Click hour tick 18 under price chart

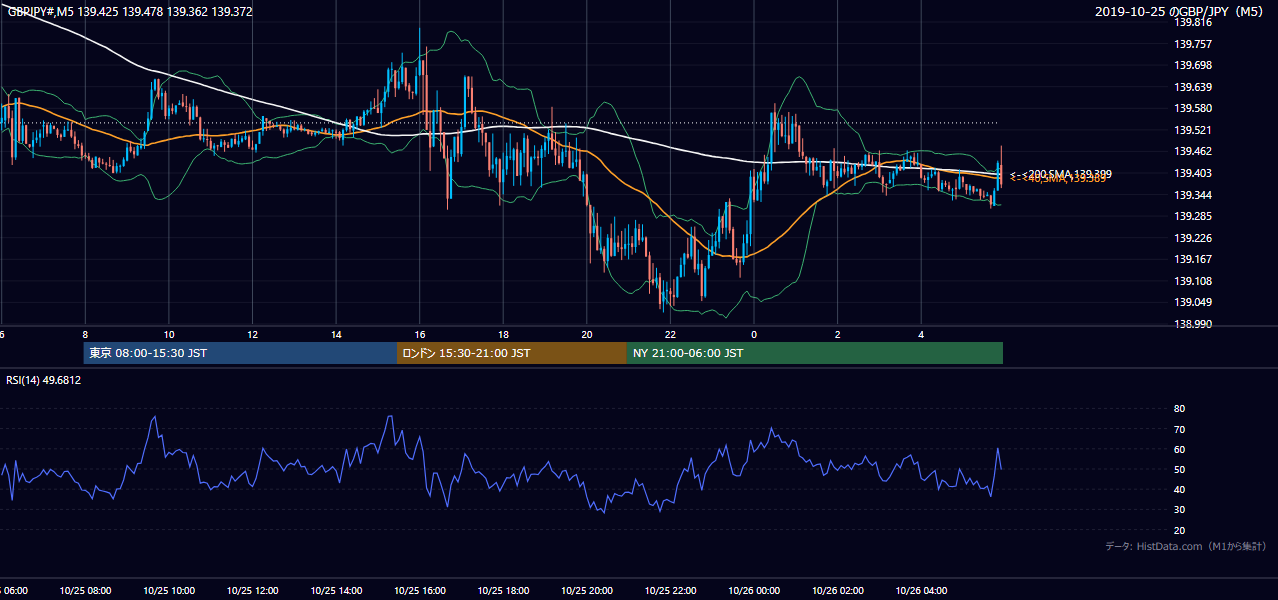[x=504, y=334]
